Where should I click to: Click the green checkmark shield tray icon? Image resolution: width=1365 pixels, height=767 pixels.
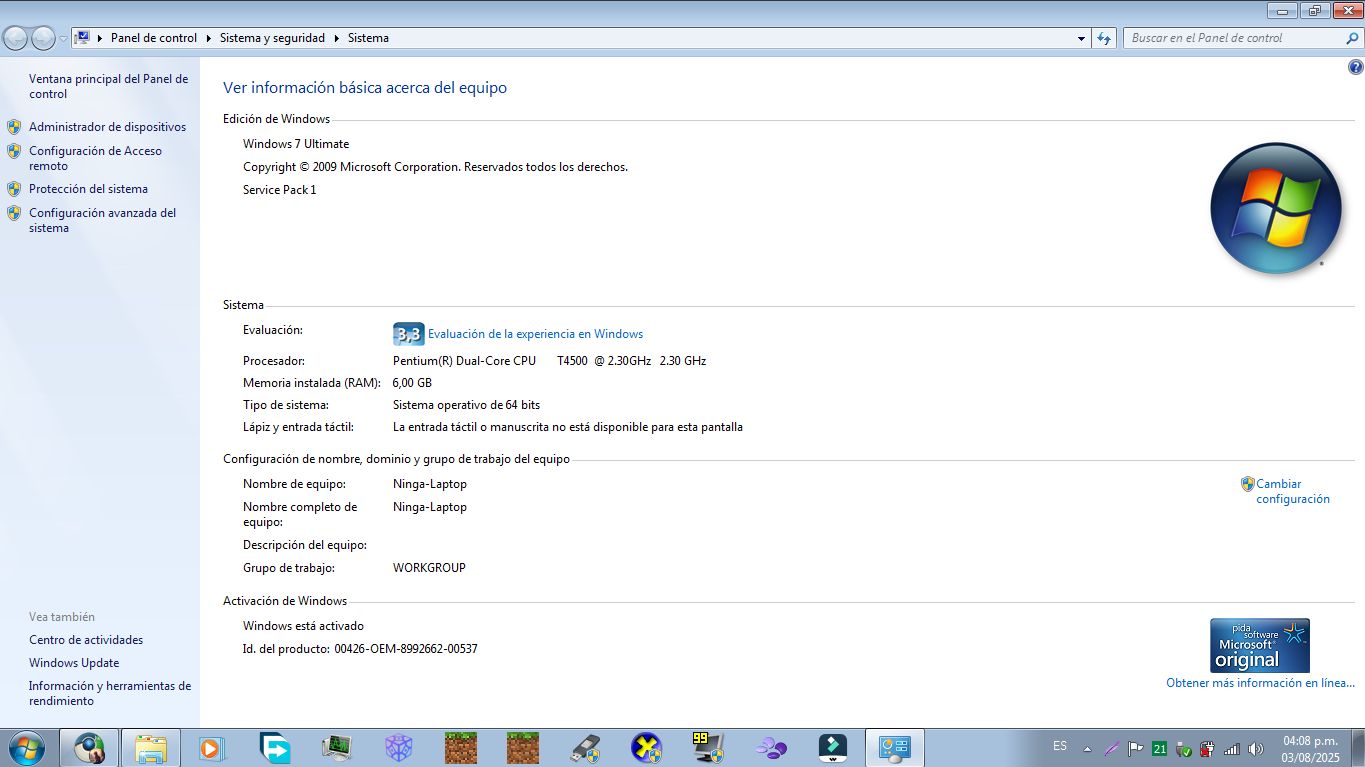point(1184,748)
